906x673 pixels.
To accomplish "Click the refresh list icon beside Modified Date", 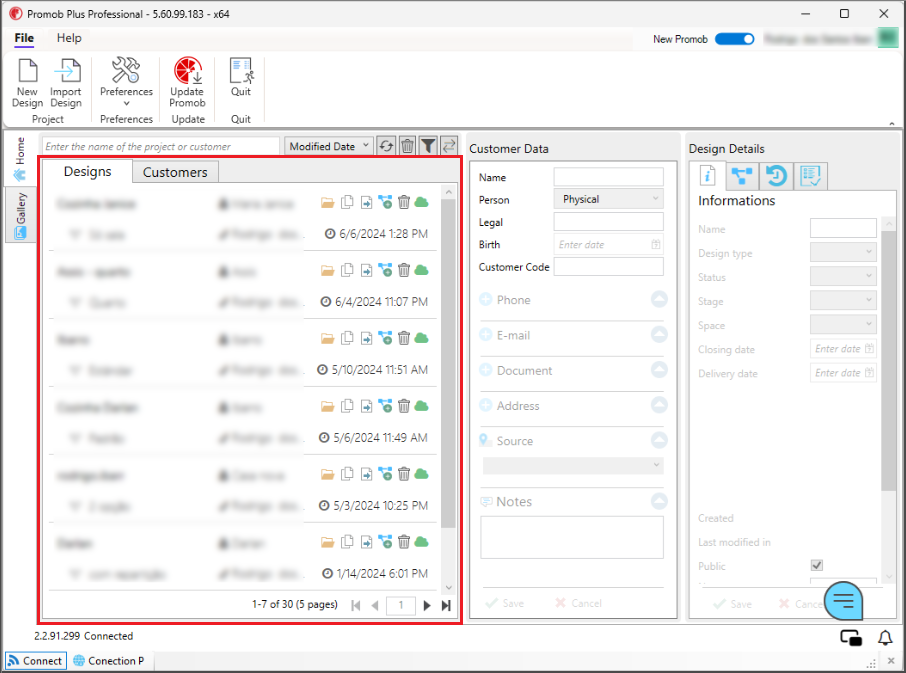I will tap(386, 146).
